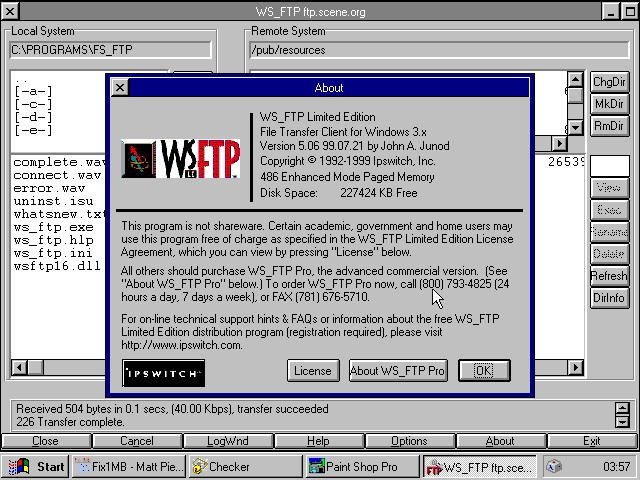Click the Ipswitch logo in About dialog

coord(163,372)
